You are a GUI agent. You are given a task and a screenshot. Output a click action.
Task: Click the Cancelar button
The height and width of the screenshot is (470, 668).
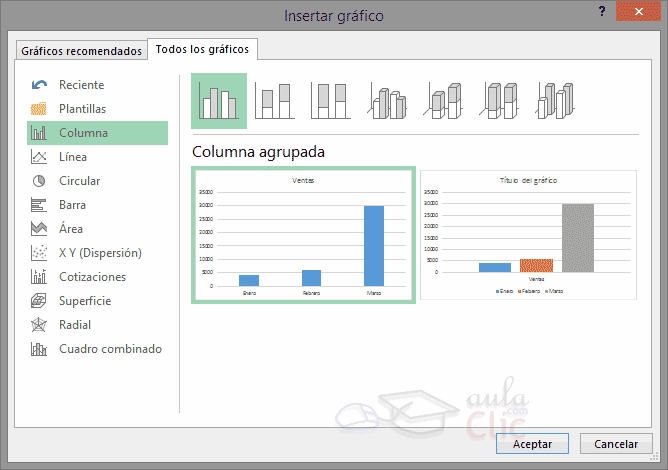(x=616, y=443)
